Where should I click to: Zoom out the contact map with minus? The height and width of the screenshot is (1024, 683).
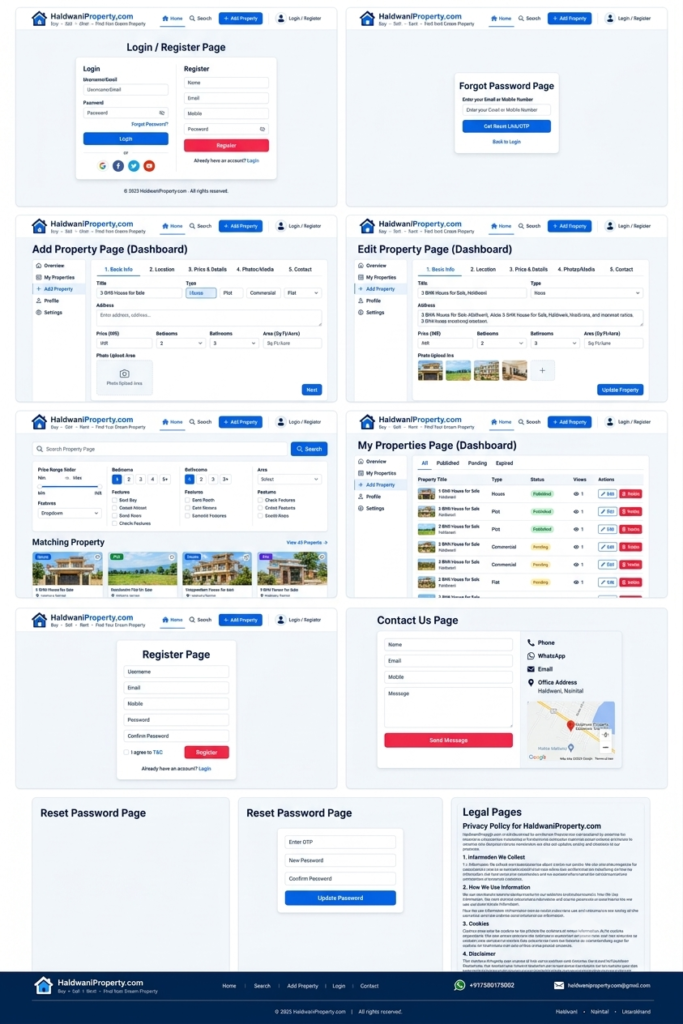[x=605, y=747]
